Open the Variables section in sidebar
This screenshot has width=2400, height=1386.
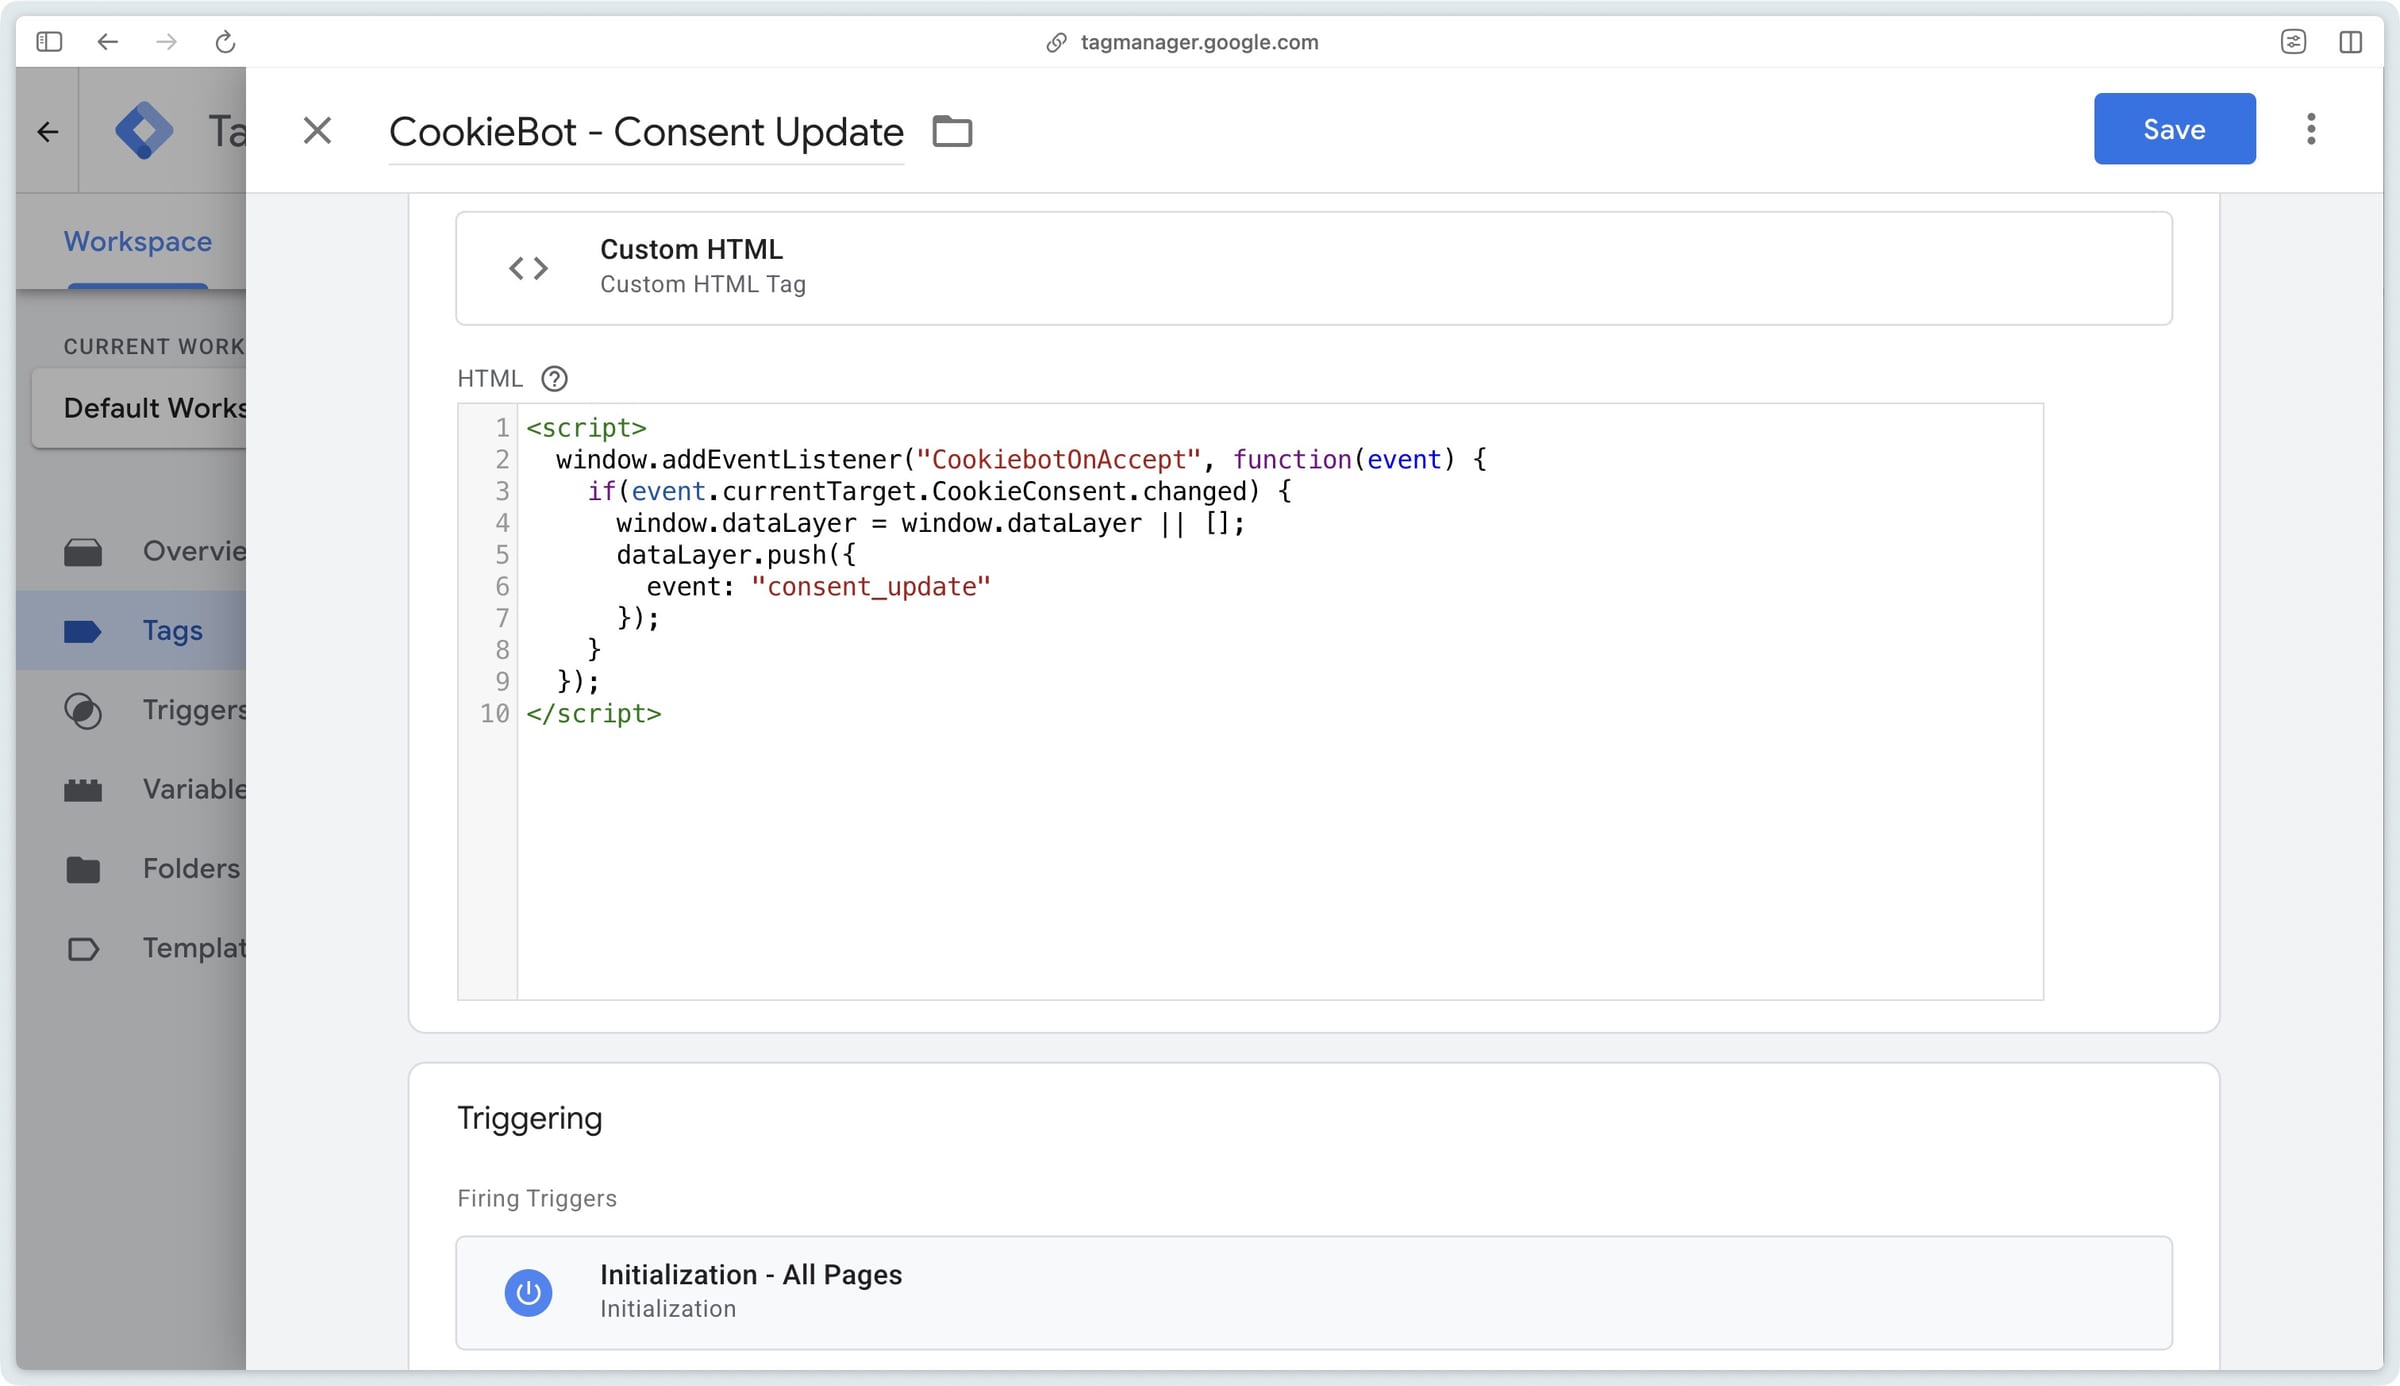pyautogui.click(x=131, y=789)
